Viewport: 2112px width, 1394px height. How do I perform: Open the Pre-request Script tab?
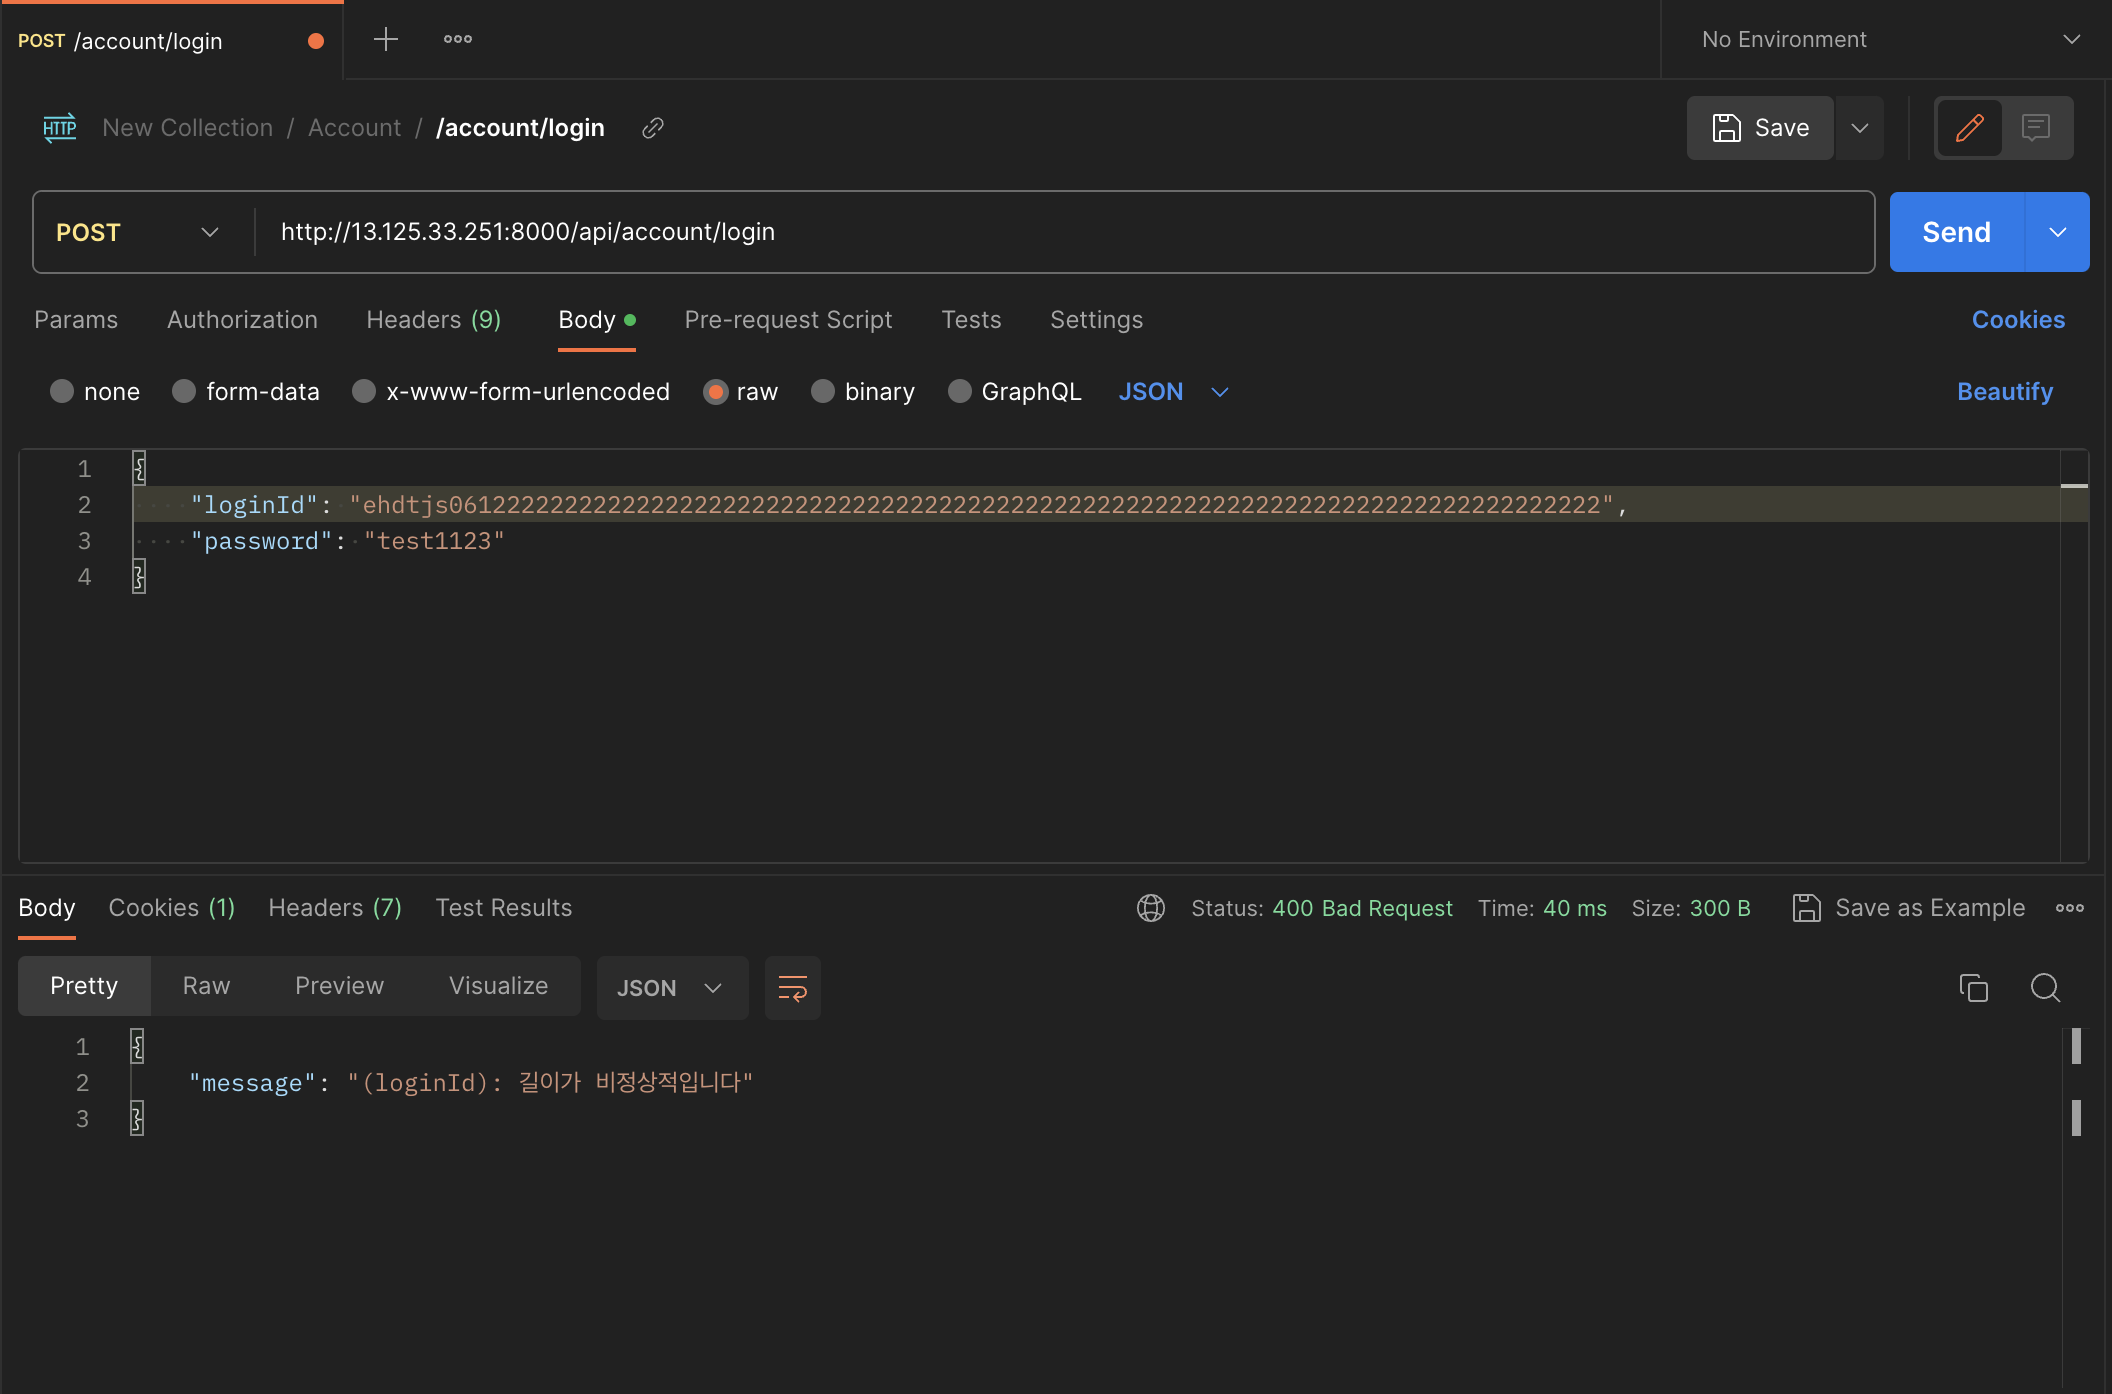click(x=788, y=320)
